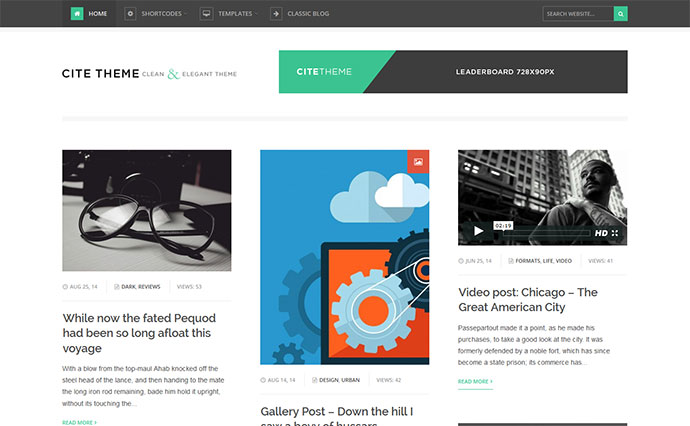Expand the Templates dropdown arrow
The image size is (690, 426).
256,14
